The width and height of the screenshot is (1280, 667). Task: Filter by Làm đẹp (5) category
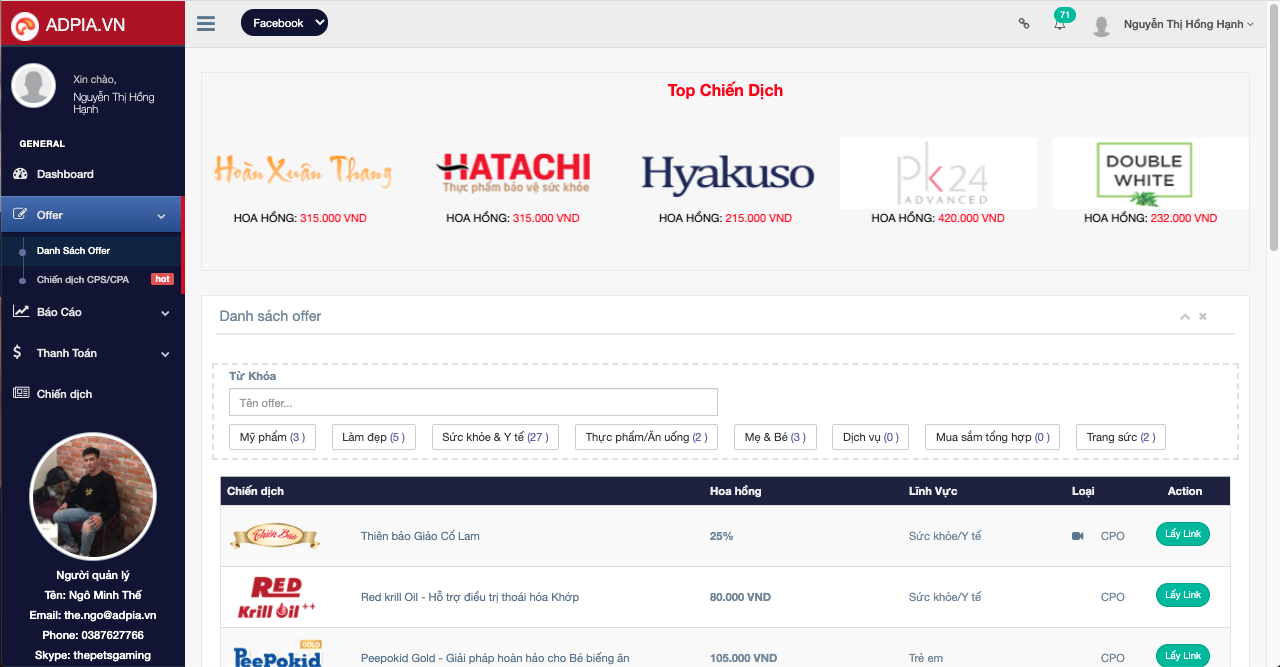coord(373,437)
